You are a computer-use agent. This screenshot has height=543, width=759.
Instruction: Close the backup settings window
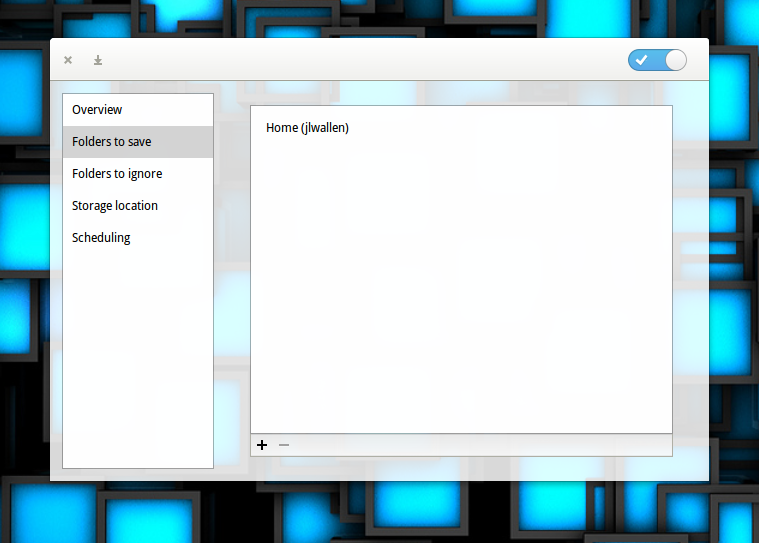[68, 60]
